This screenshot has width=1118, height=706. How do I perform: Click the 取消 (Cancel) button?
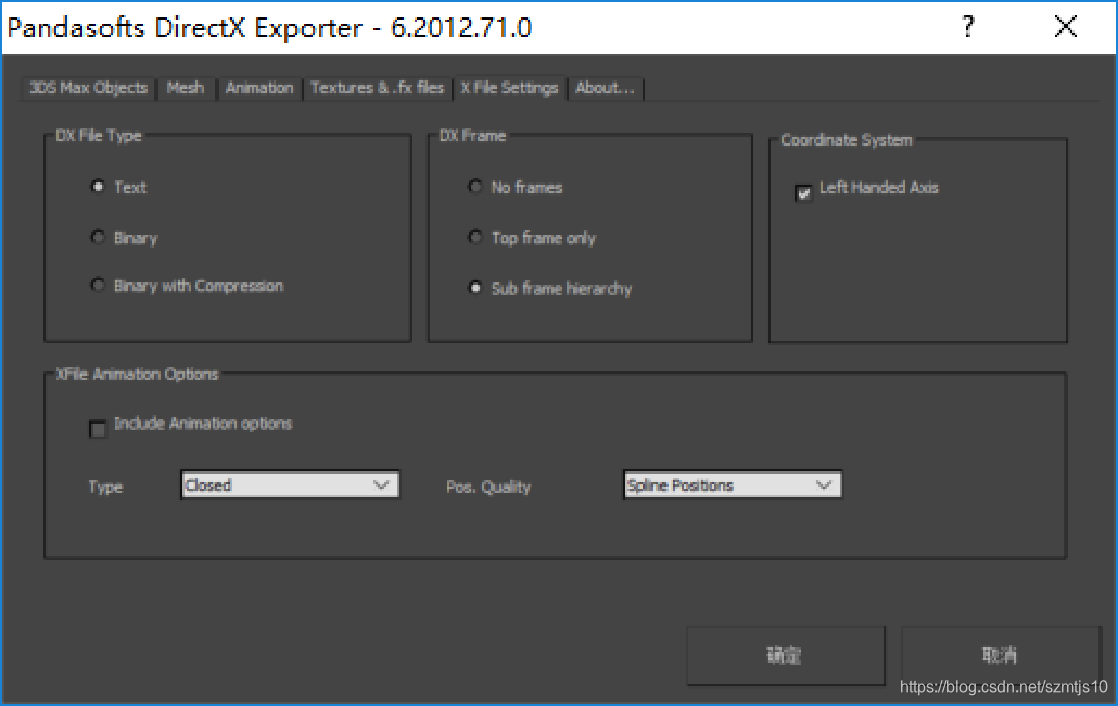tap(1001, 655)
